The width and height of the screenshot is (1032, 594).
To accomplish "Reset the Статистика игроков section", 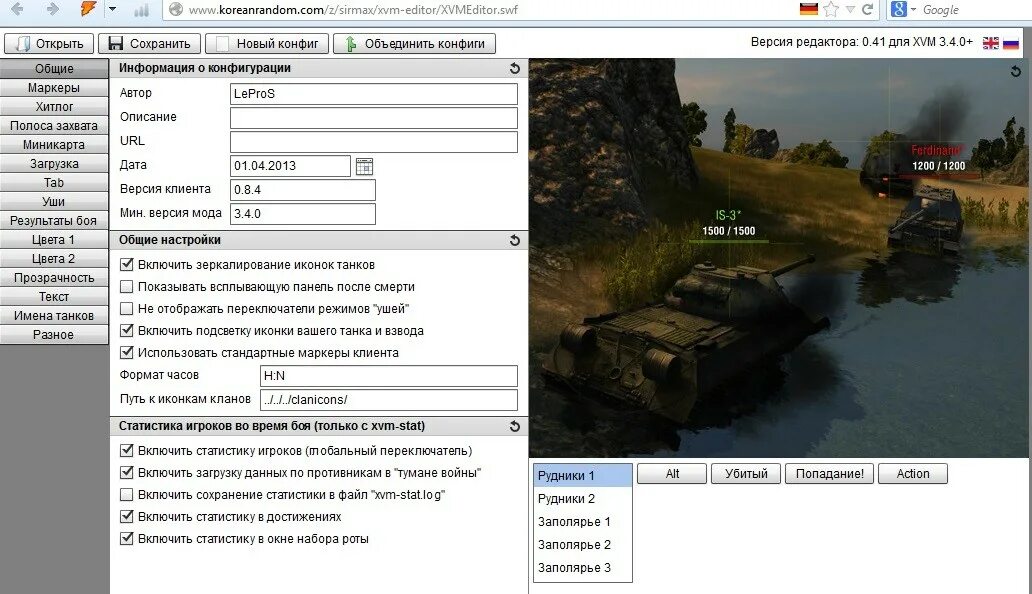I will (515, 427).
